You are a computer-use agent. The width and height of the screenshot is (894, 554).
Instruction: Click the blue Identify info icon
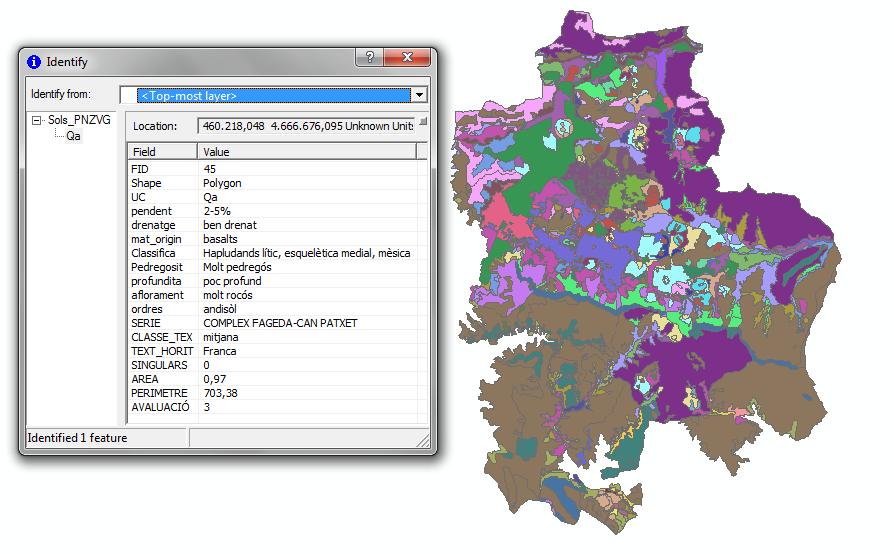pyautogui.click(x=34, y=62)
